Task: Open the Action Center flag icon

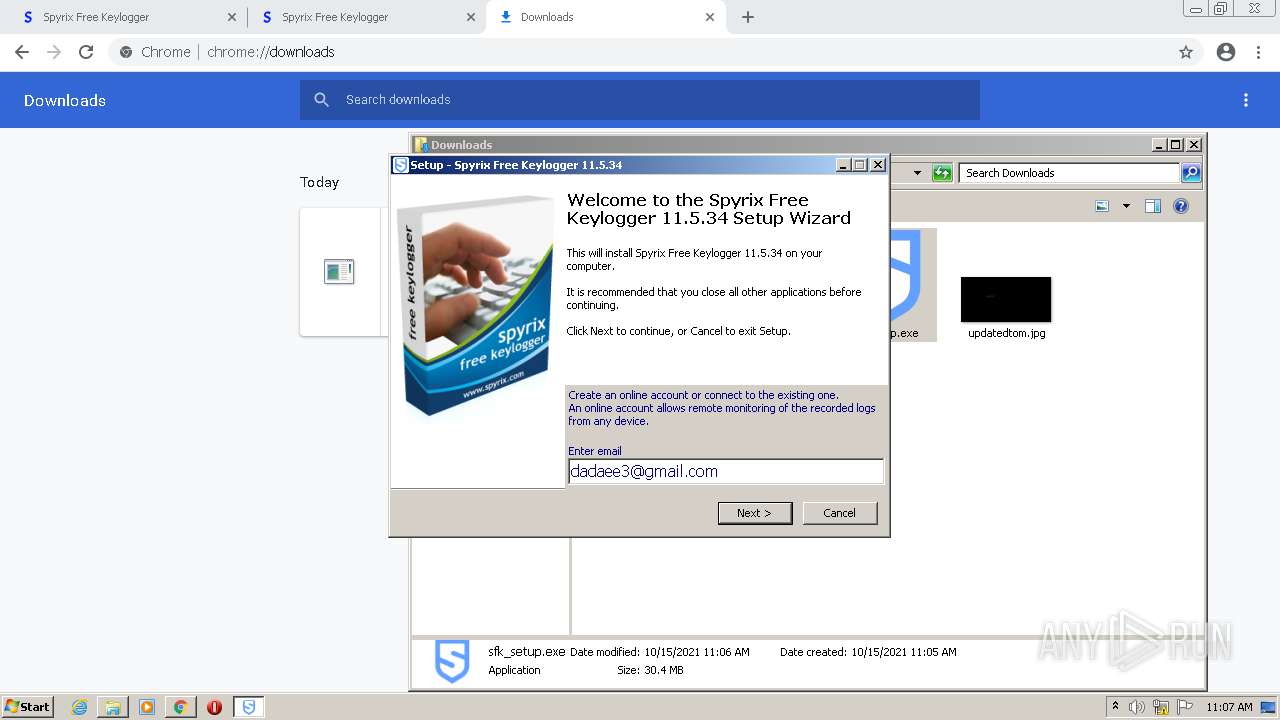Action: [1185, 707]
